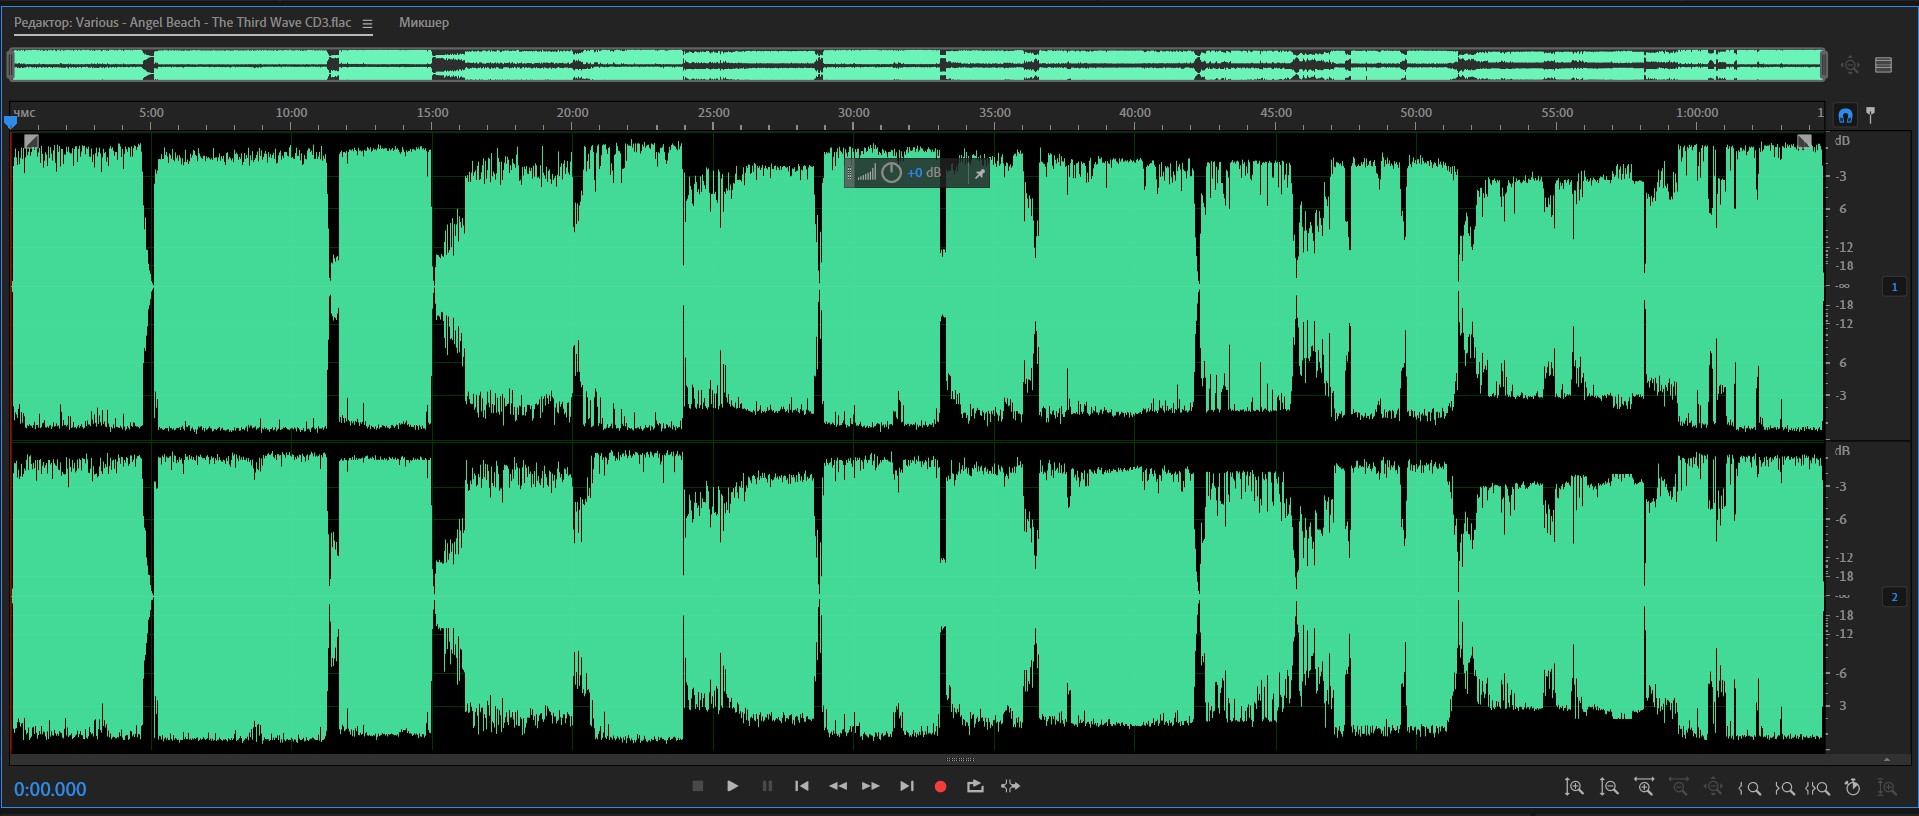Click the Rewind transport button
The image size is (1919, 816).
point(837,786)
